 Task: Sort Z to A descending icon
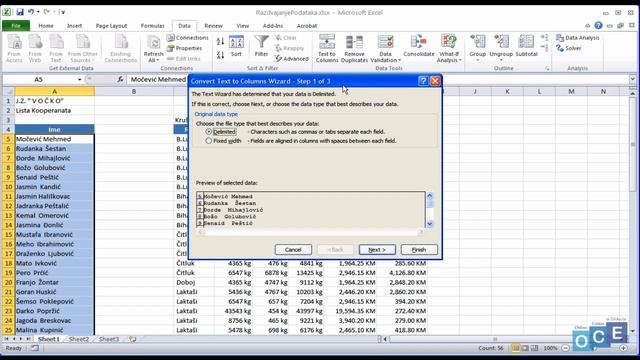(220, 55)
